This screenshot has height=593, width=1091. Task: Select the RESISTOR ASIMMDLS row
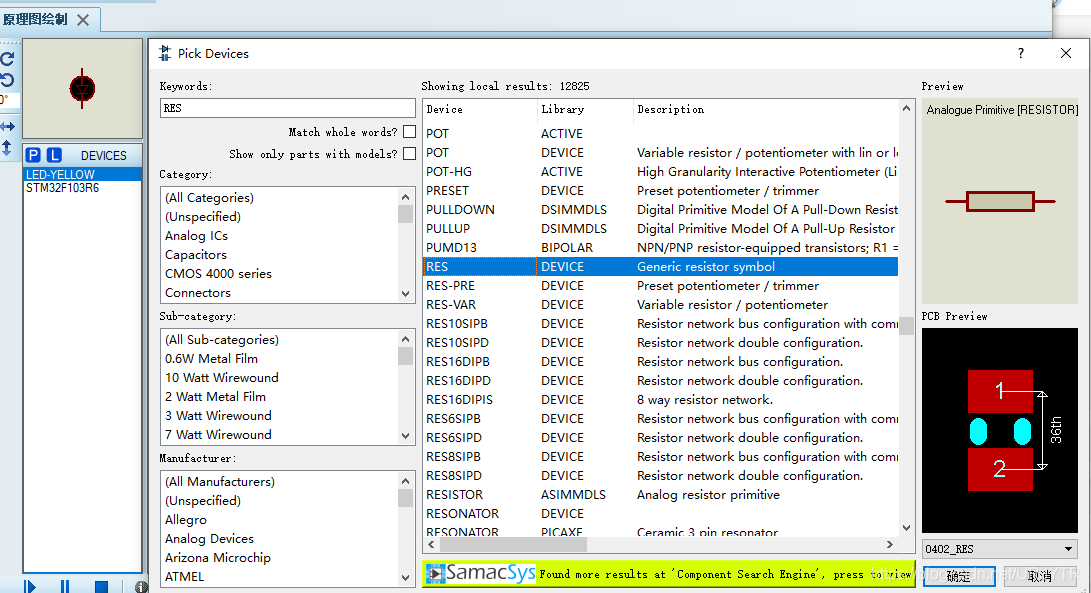coord(660,495)
